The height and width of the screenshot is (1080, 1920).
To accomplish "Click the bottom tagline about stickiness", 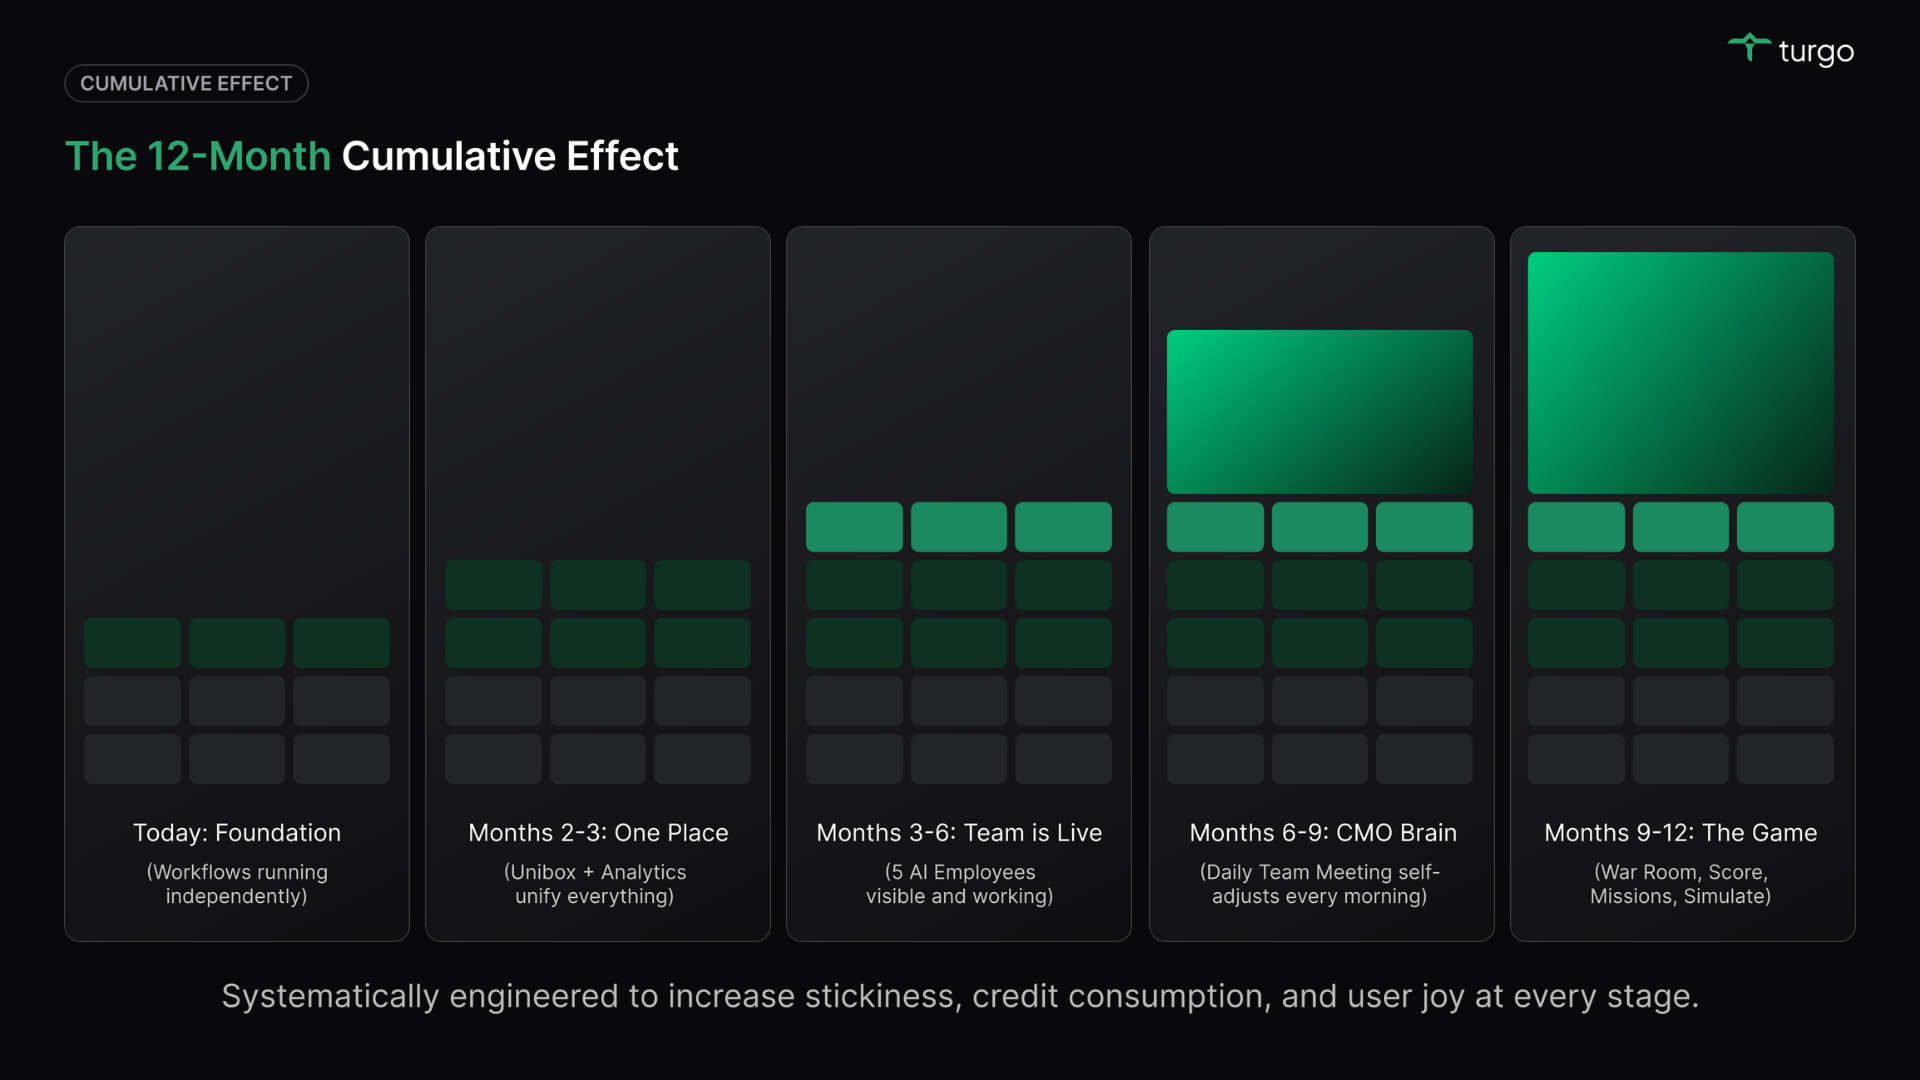I will pyautogui.click(x=959, y=996).
